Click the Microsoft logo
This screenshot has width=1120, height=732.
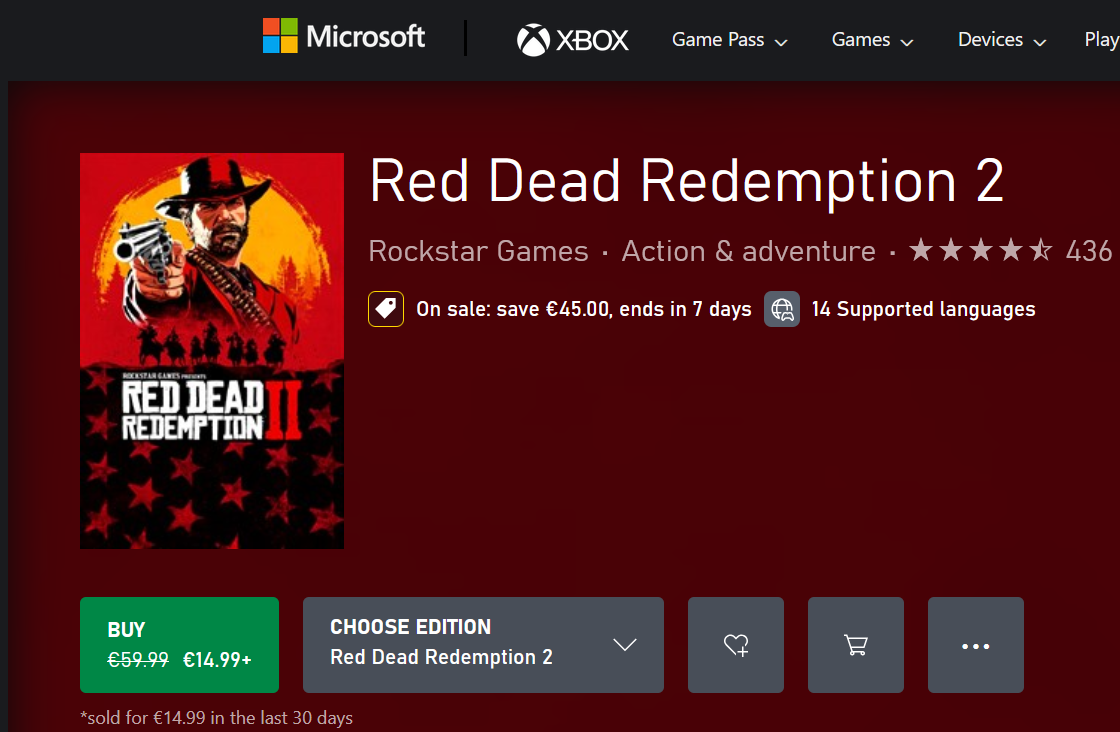tap(343, 37)
